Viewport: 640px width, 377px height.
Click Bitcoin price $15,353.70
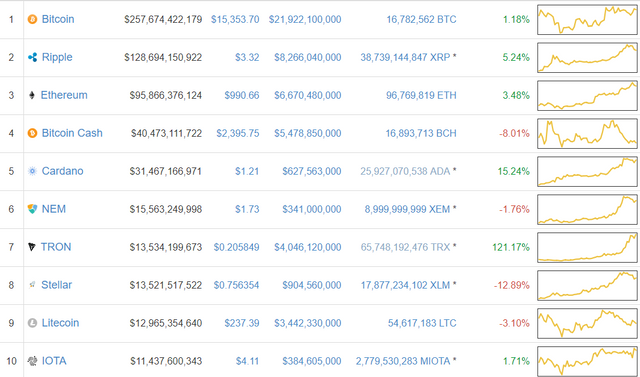coord(235,19)
